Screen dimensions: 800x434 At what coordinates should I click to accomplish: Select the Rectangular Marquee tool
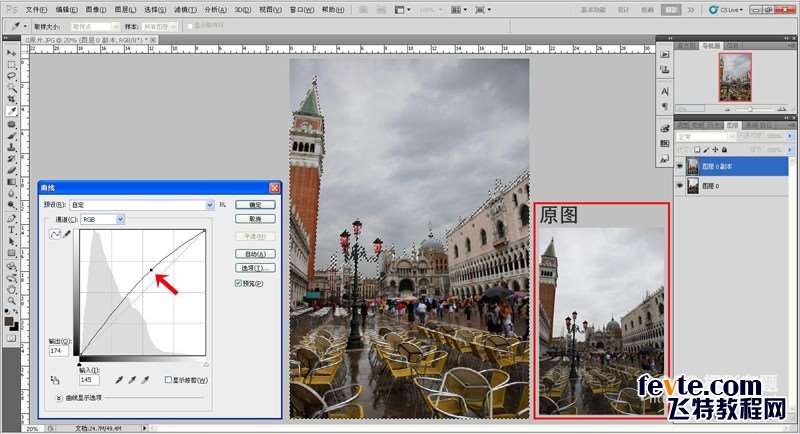pos(11,65)
